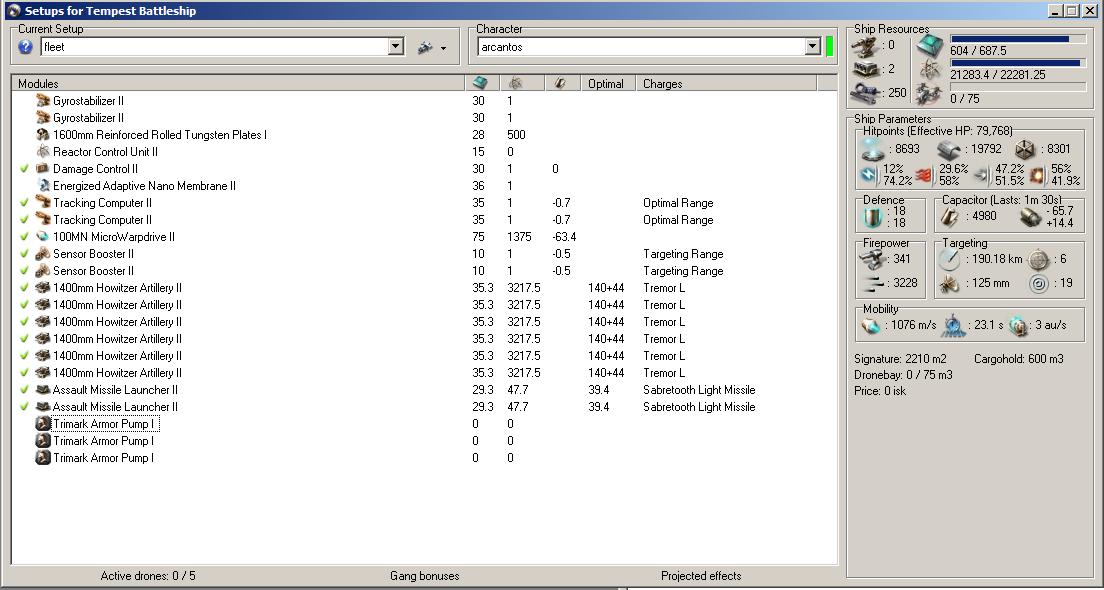
Task: Click the CPU column header icon
Action: (480, 83)
